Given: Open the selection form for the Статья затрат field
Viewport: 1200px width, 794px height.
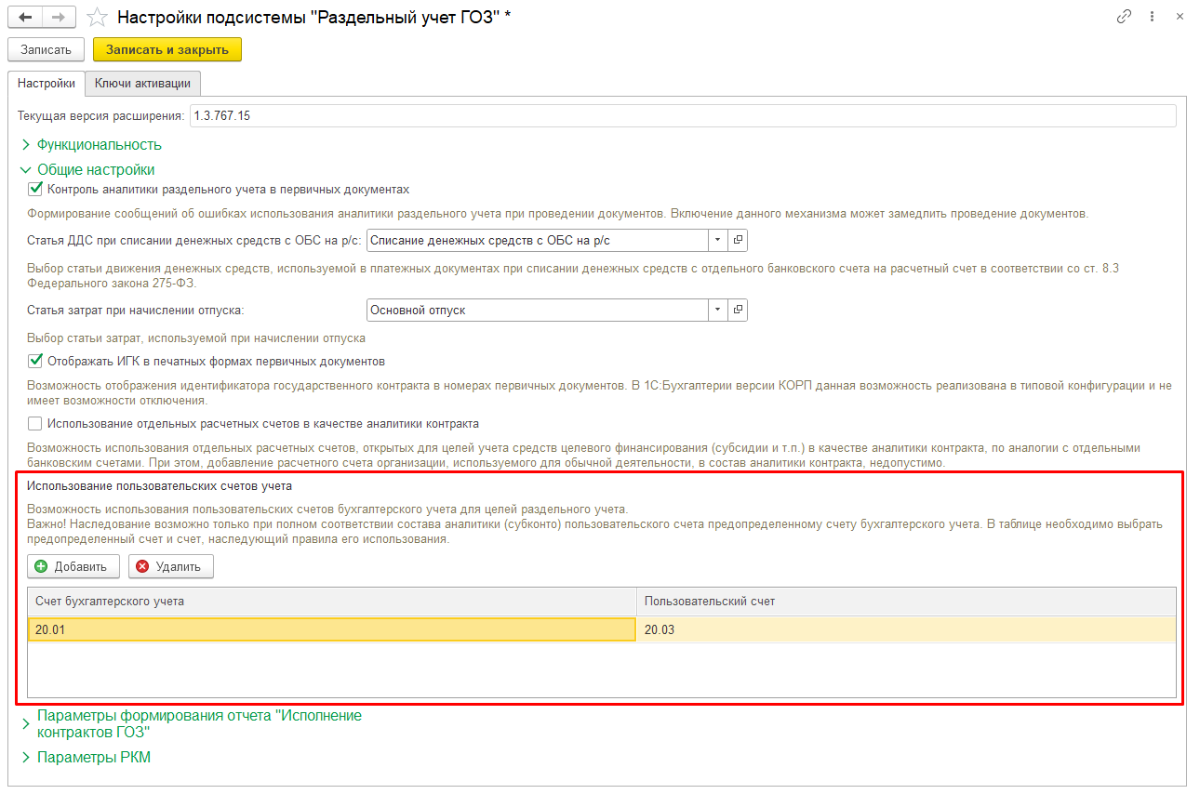Looking at the screenshot, I should (x=738, y=310).
